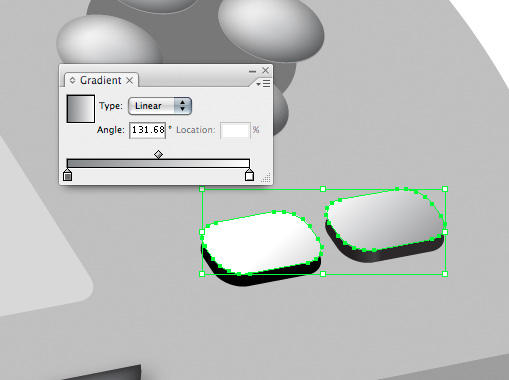509x380 pixels.
Task: Select the gradient midpoint diamond
Action: pyautogui.click(x=158, y=154)
